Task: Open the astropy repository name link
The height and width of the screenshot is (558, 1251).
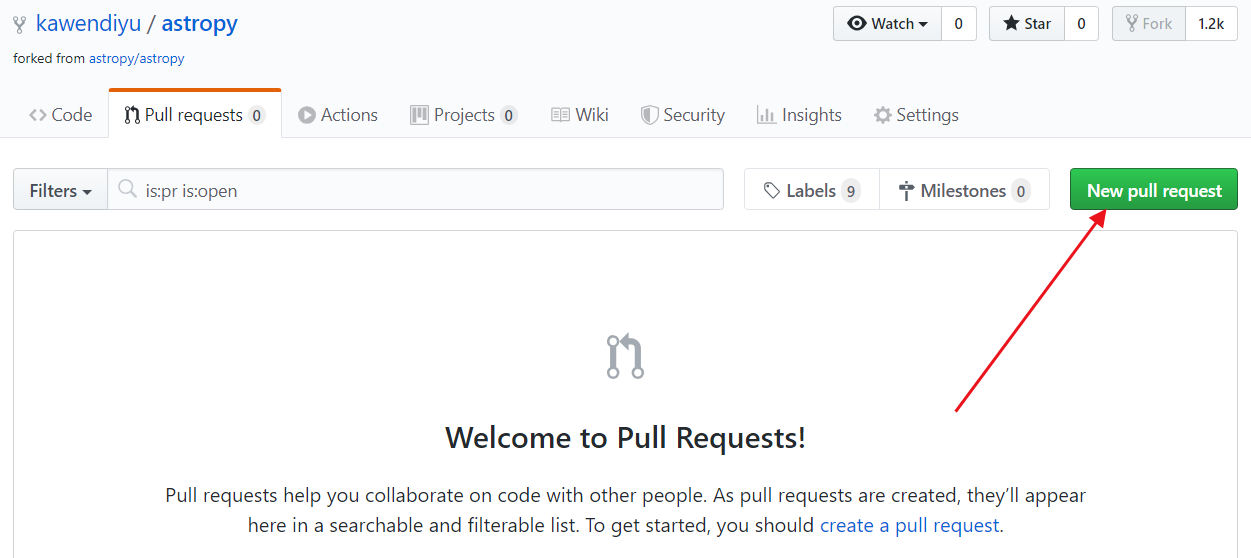Action: 200,23
